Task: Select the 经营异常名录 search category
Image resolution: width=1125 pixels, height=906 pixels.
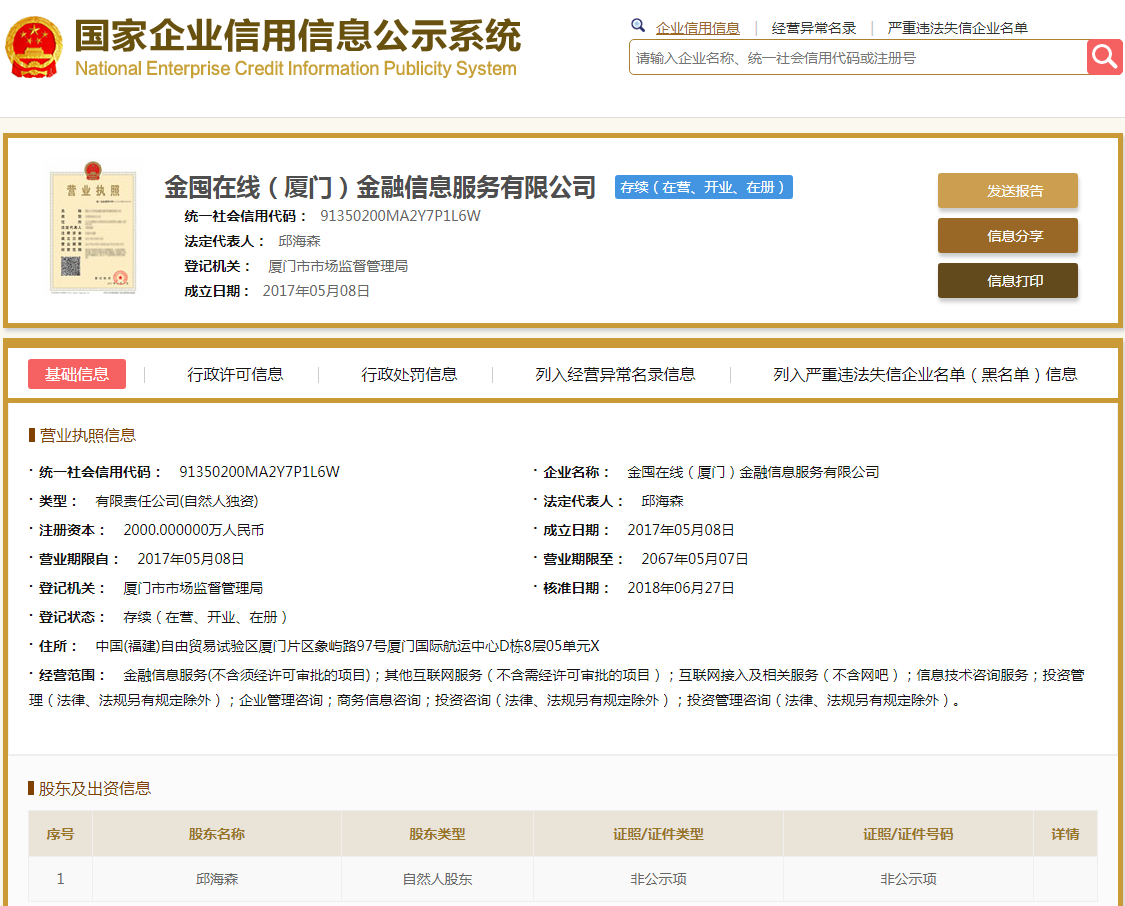Action: tap(813, 28)
